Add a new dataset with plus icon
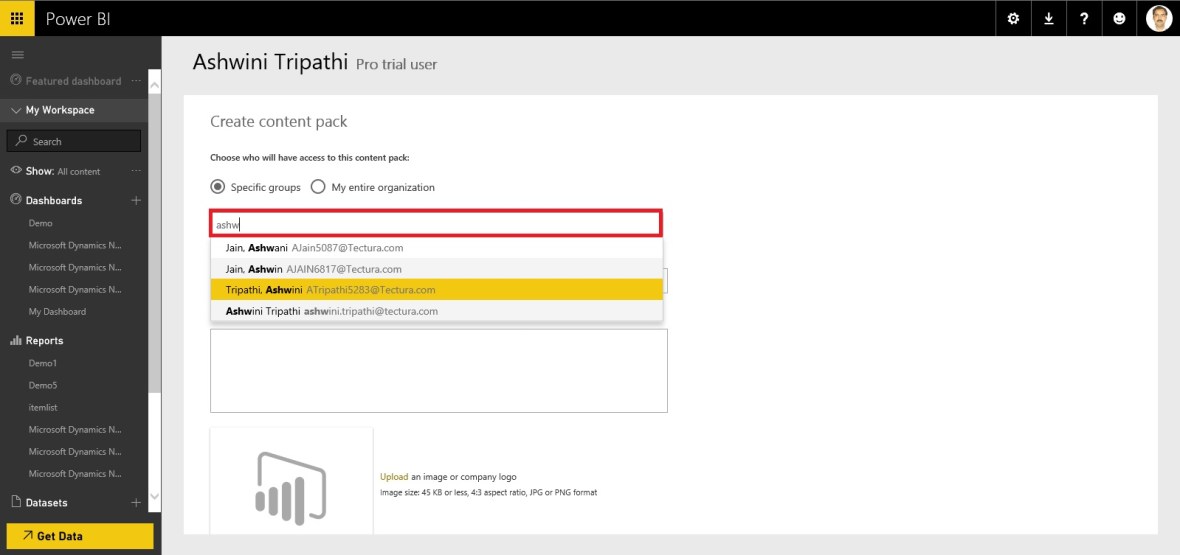Image resolution: width=1180 pixels, height=555 pixels. coord(136,502)
